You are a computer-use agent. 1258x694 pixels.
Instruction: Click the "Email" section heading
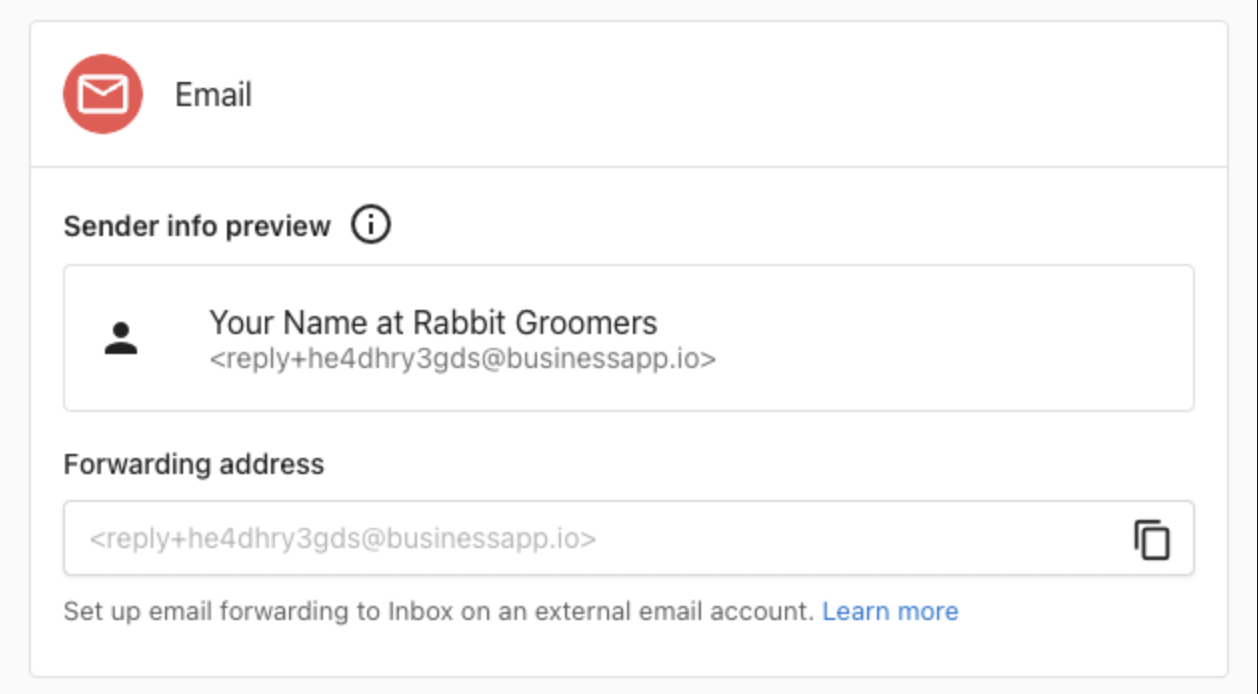(213, 95)
